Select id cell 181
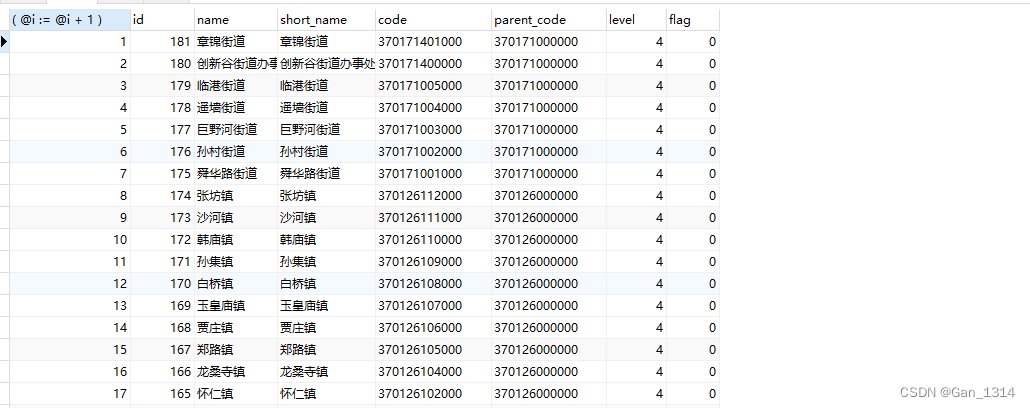 [x=162, y=42]
